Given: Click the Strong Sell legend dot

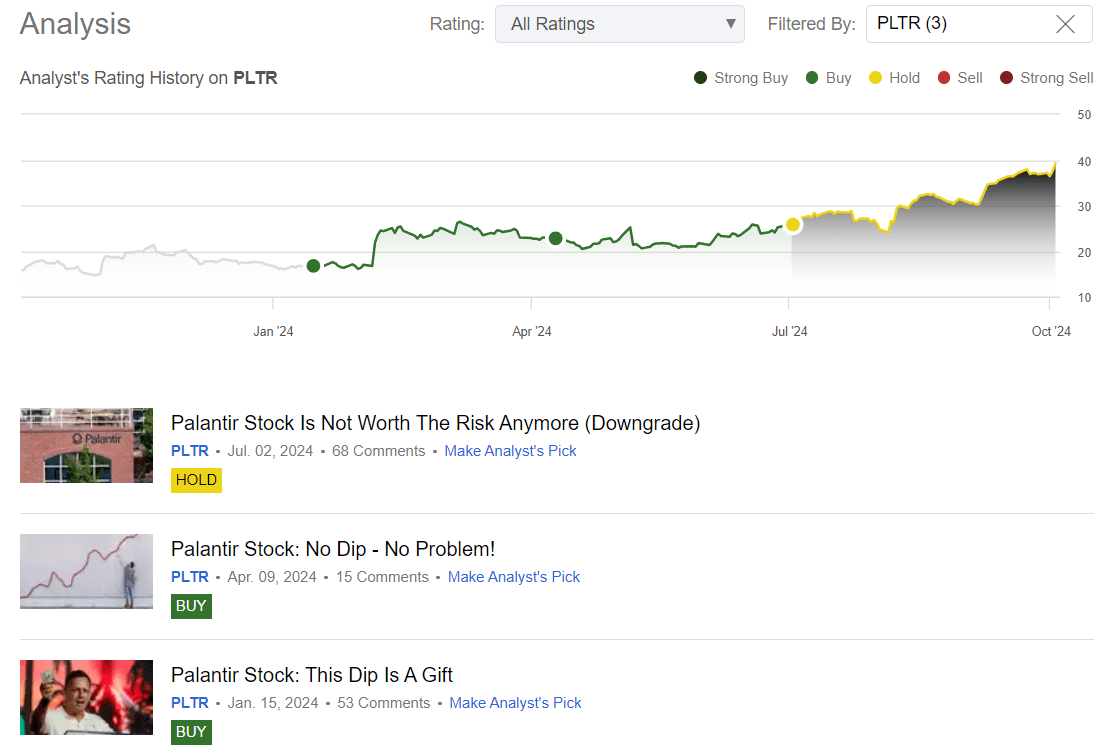Looking at the screenshot, I should 1006,78.
